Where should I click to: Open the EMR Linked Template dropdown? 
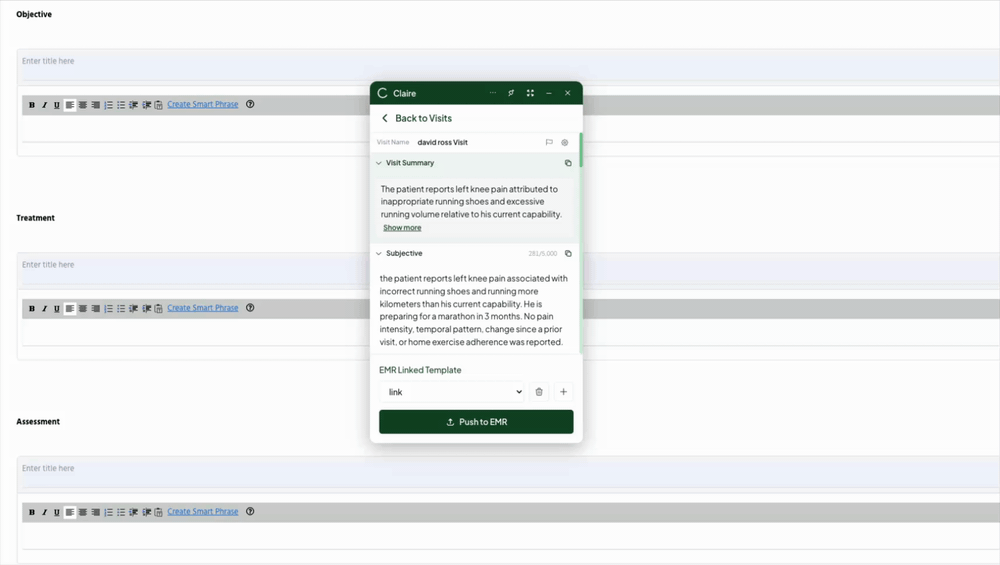pos(452,392)
